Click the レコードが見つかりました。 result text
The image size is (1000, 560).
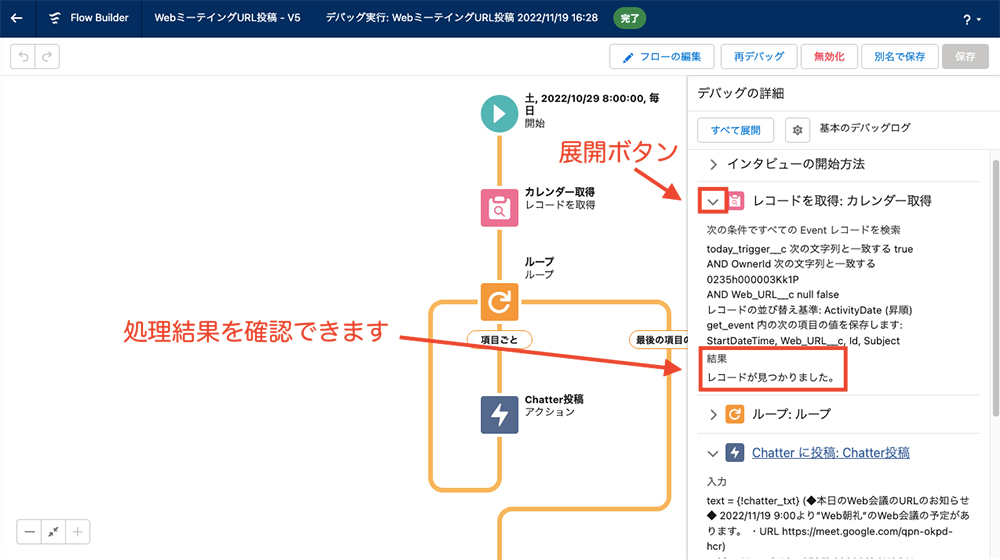coord(772,377)
